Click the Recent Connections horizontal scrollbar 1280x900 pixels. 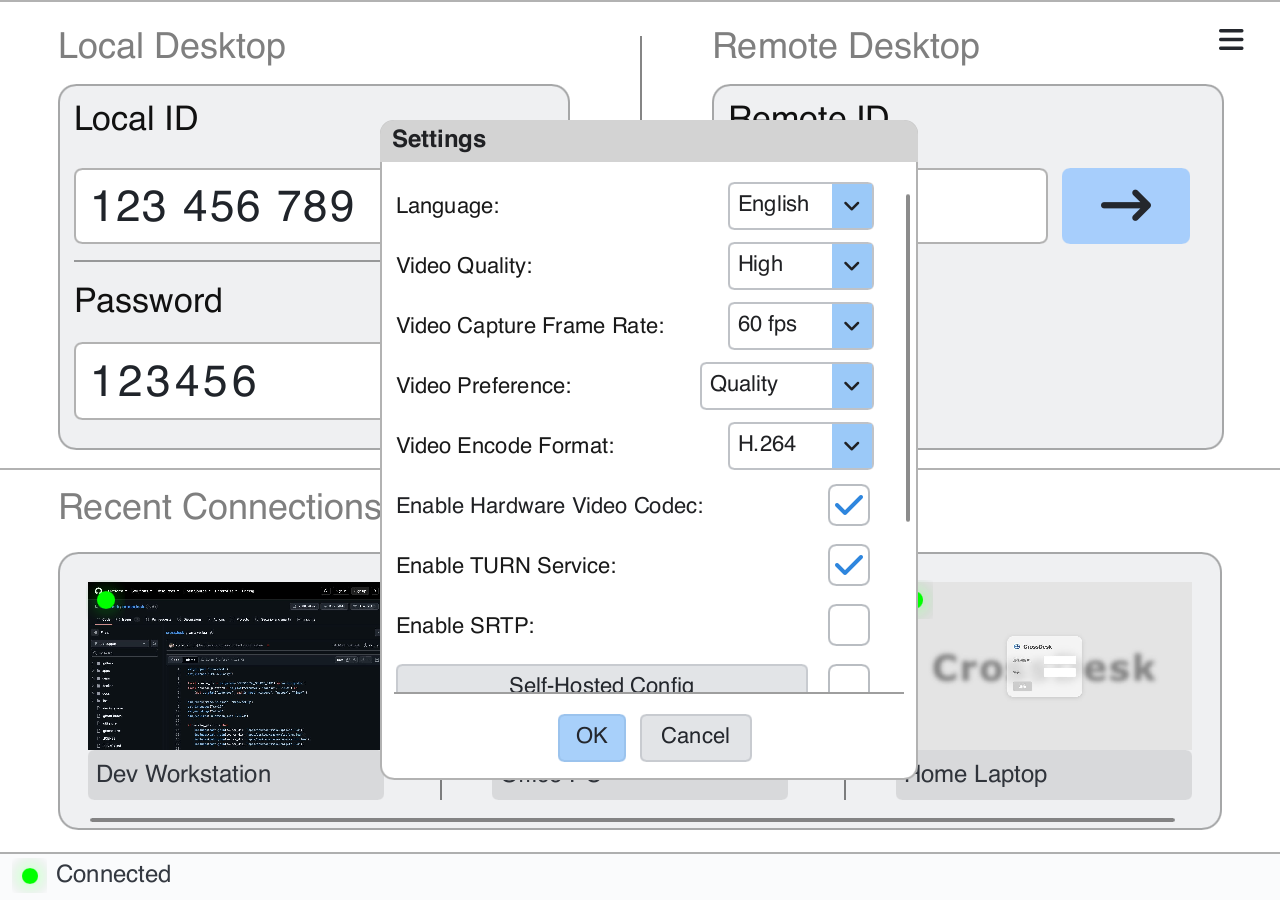(x=632, y=820)
